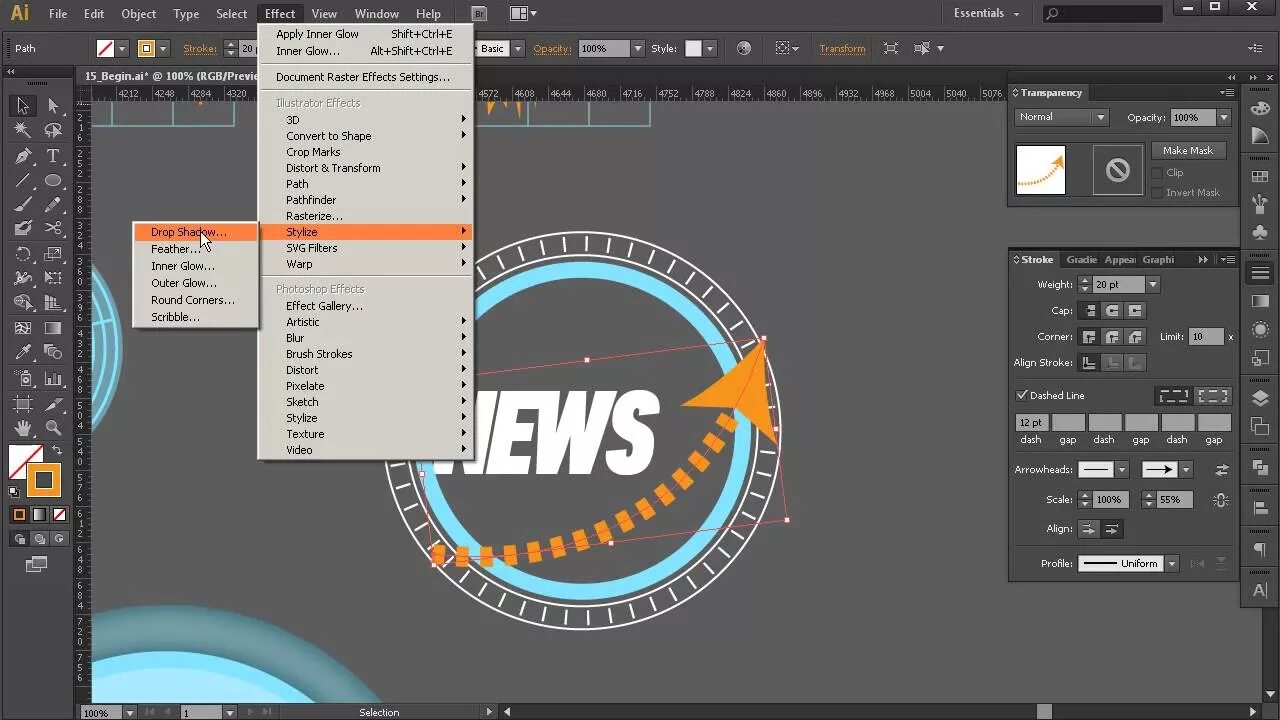Select the Scissors tool
The height and width of the screenshot is (720, 1280).
coord(53,229)
